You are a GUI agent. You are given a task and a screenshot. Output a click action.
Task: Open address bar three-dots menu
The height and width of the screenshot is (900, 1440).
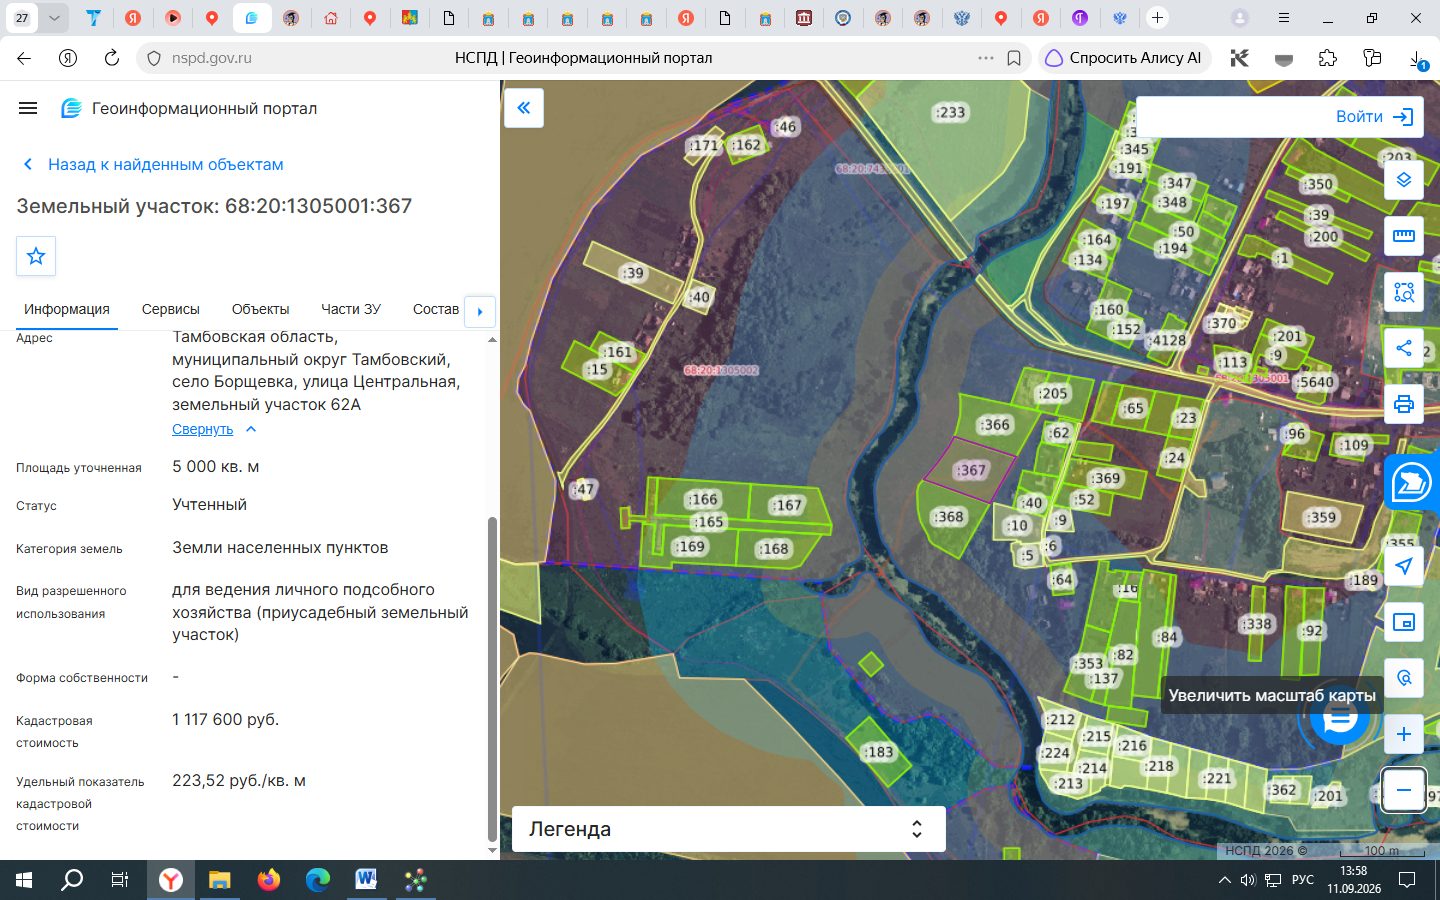986,58
